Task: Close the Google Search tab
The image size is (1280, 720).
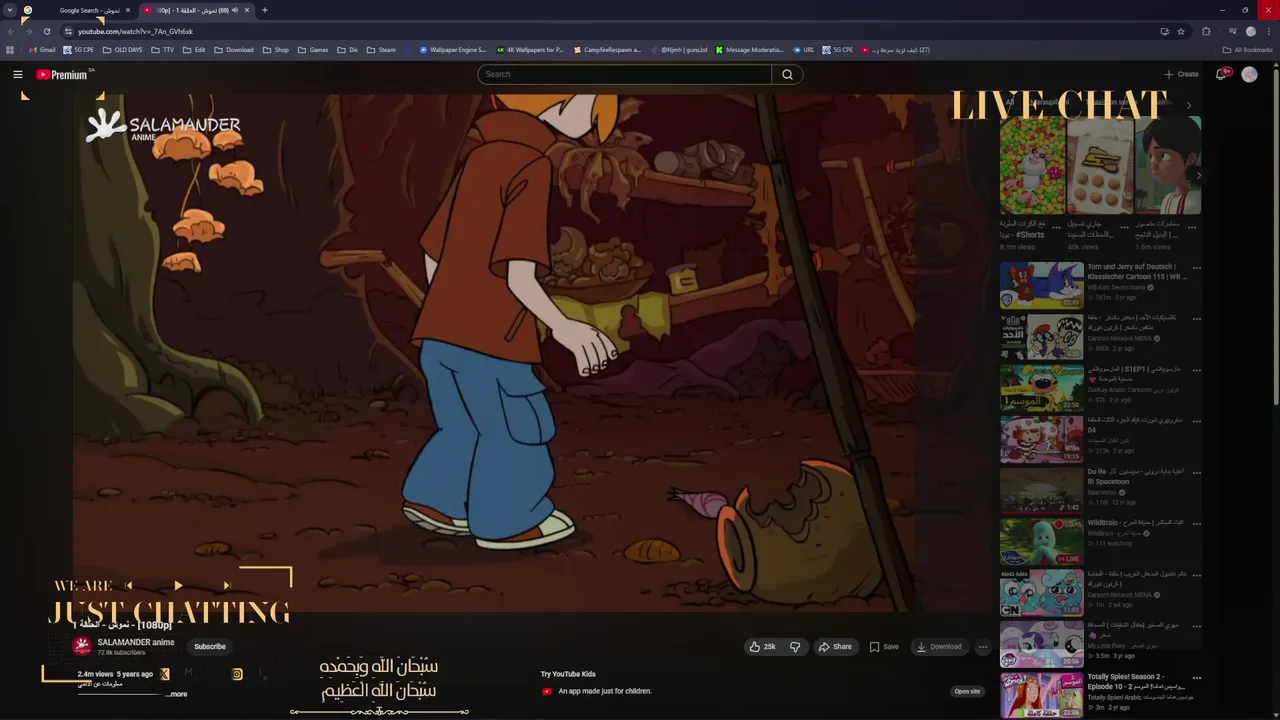Action: point(128,10)
